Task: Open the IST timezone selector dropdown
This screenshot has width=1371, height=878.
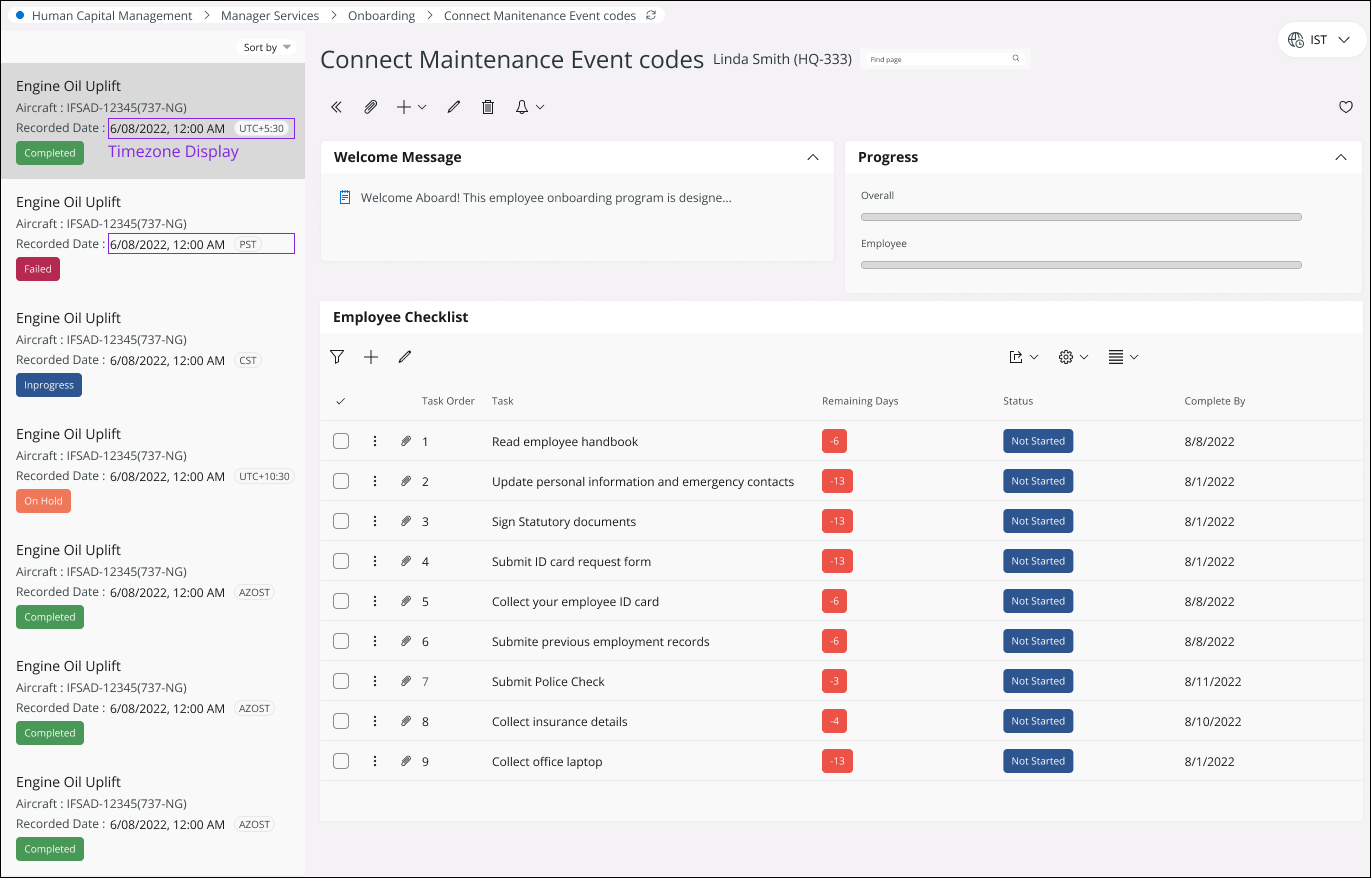Action: point(1320,40)
